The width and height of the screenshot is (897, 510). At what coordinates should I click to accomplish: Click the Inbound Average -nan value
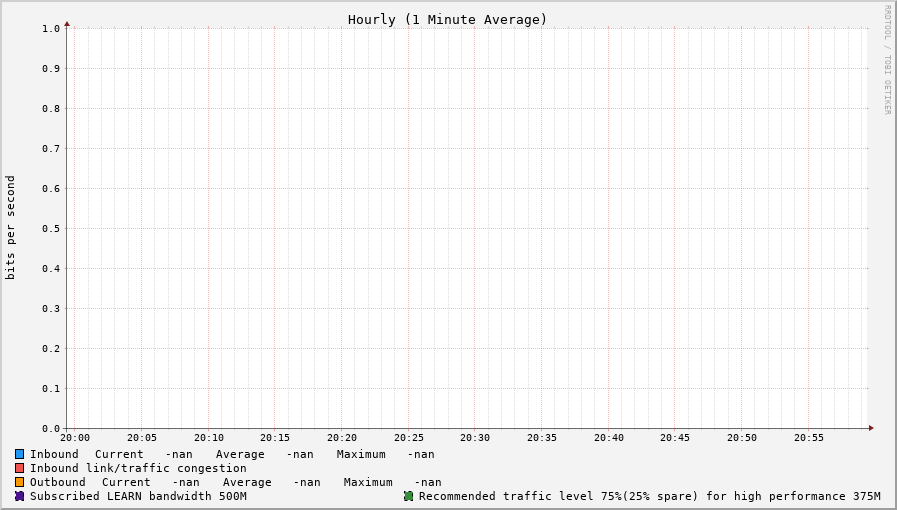pos(300,454)
